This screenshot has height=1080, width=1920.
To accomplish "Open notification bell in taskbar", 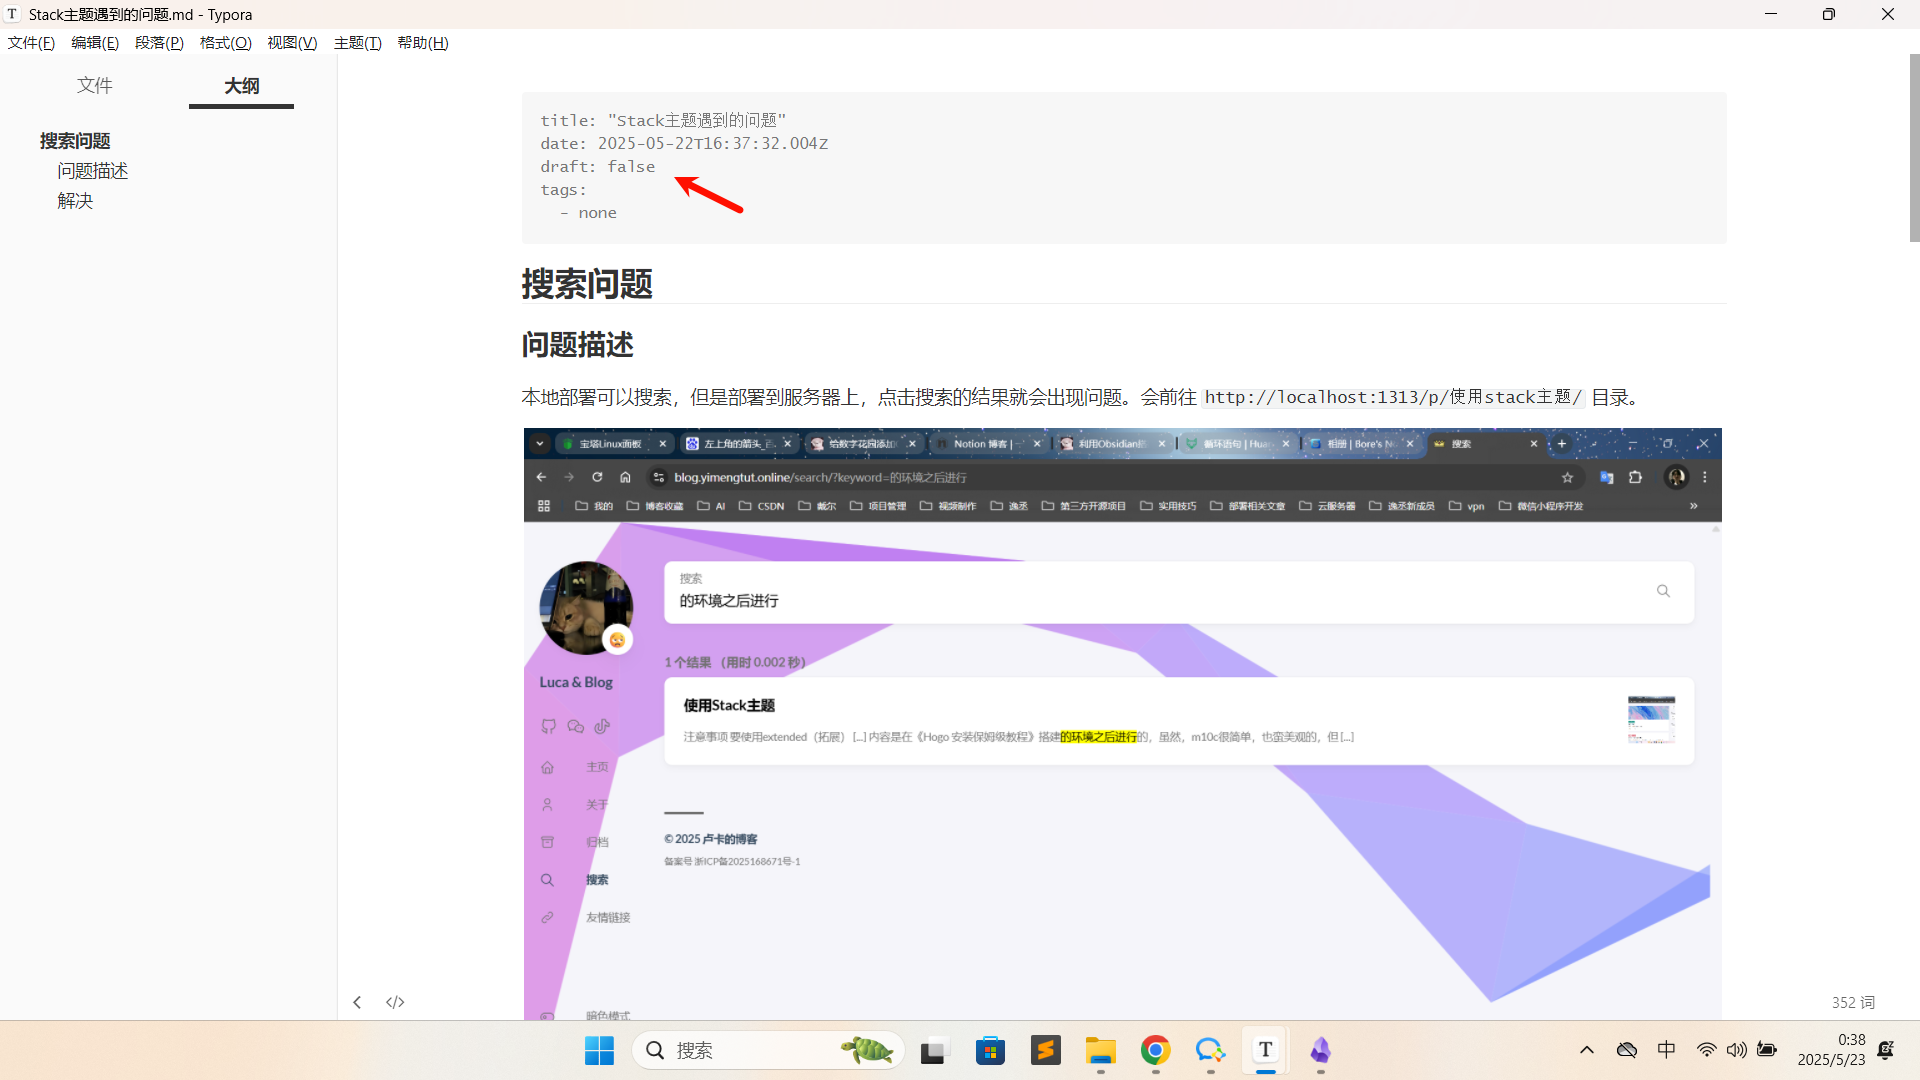I will (1886, 1050).
